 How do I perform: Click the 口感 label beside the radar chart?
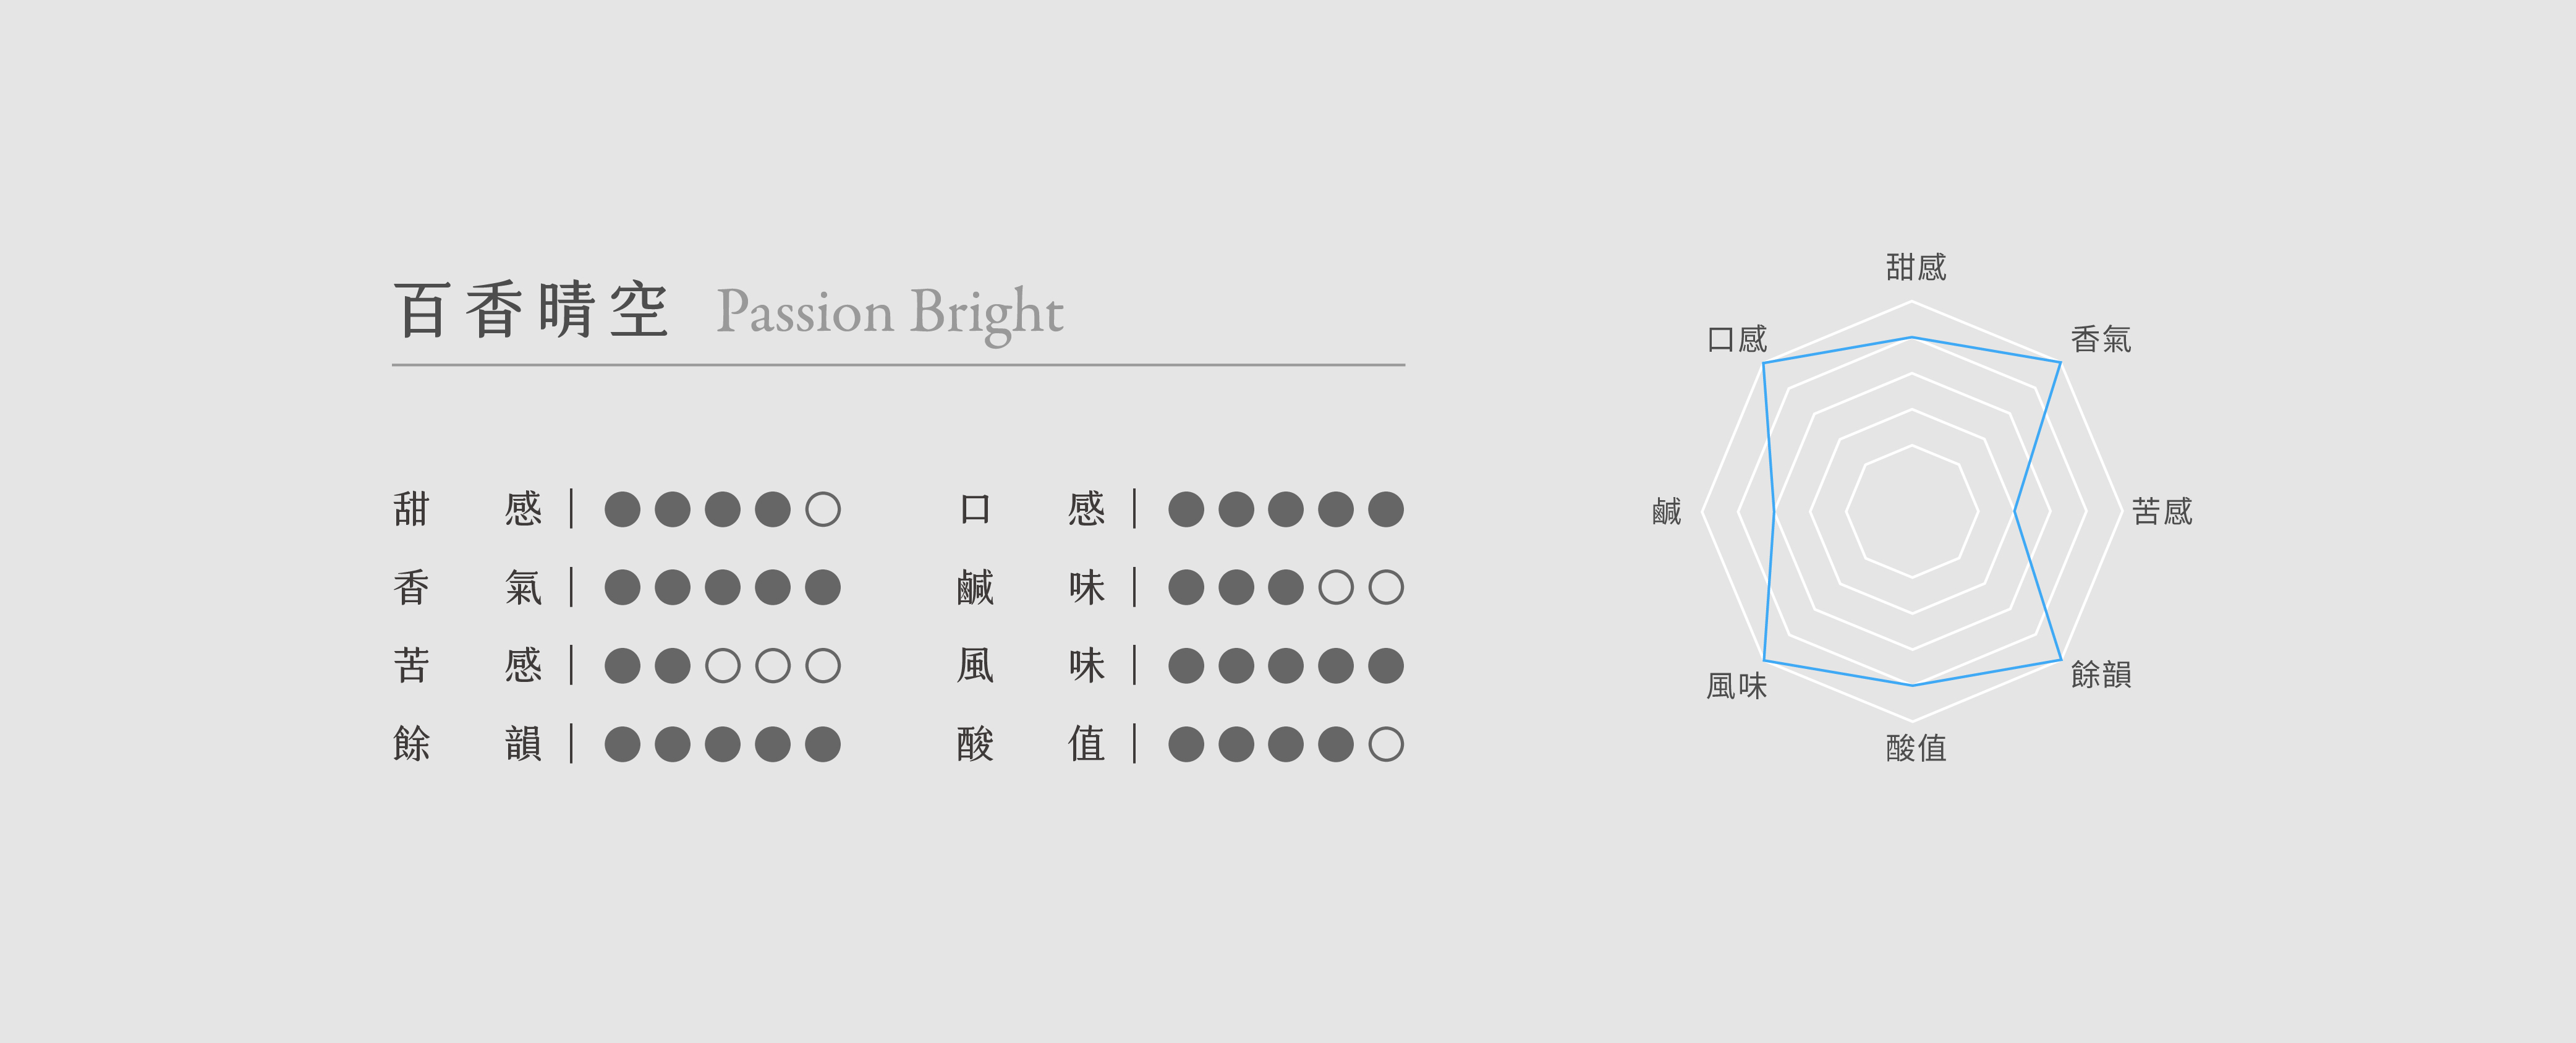pos(1737,340)
